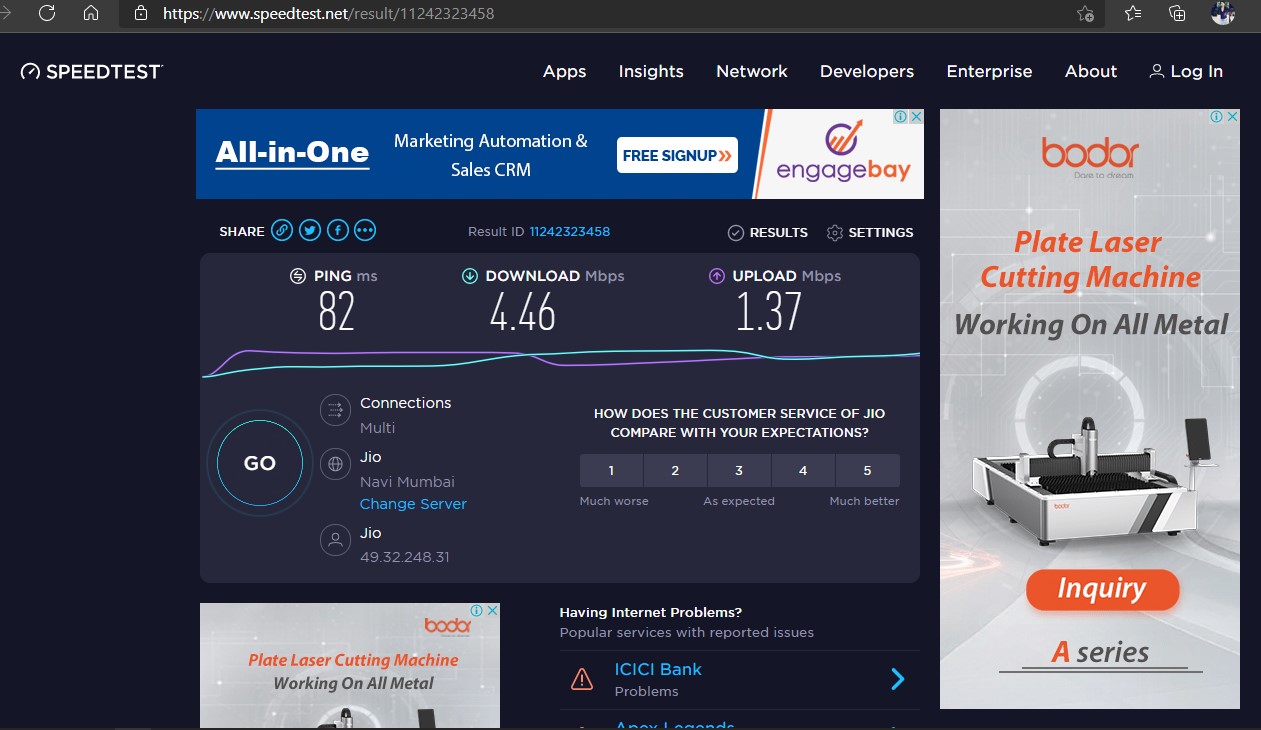Screen dimensions: 1261x730
Task: Open the Result ID 11242323458 link
Action: click(x=570, y=232)
